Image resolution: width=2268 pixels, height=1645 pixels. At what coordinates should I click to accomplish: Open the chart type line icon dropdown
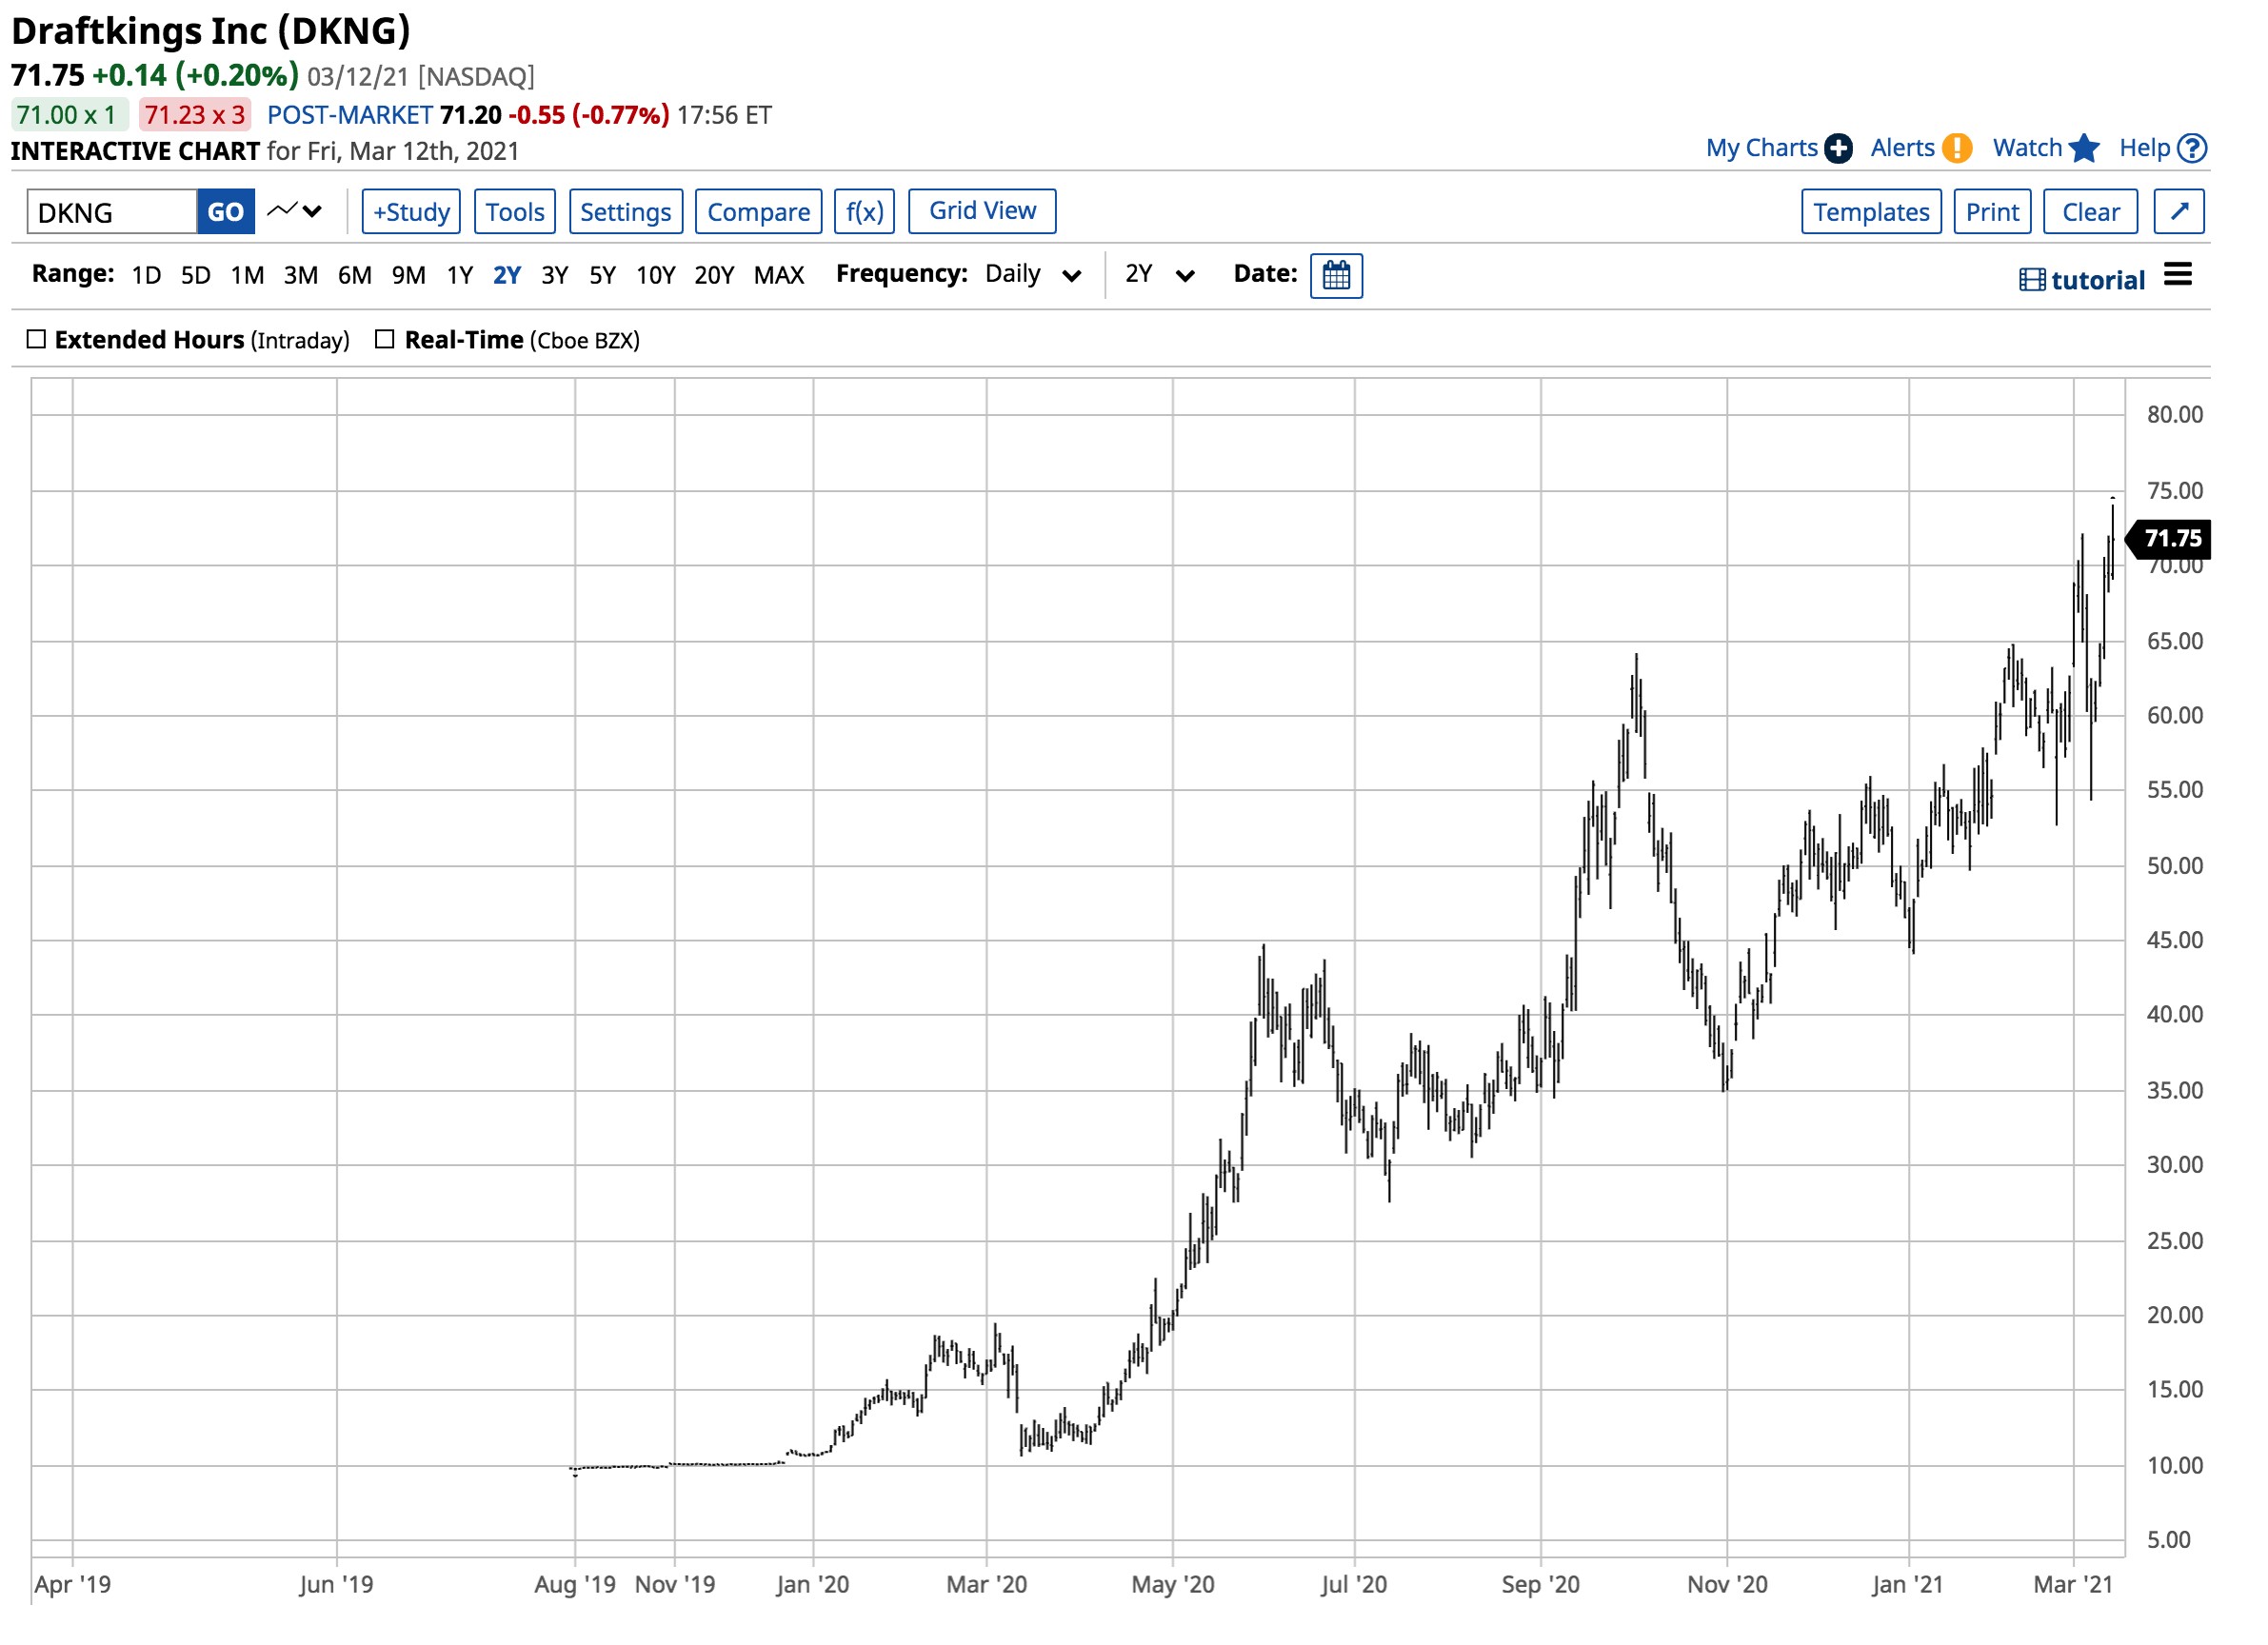click(294, 211)
